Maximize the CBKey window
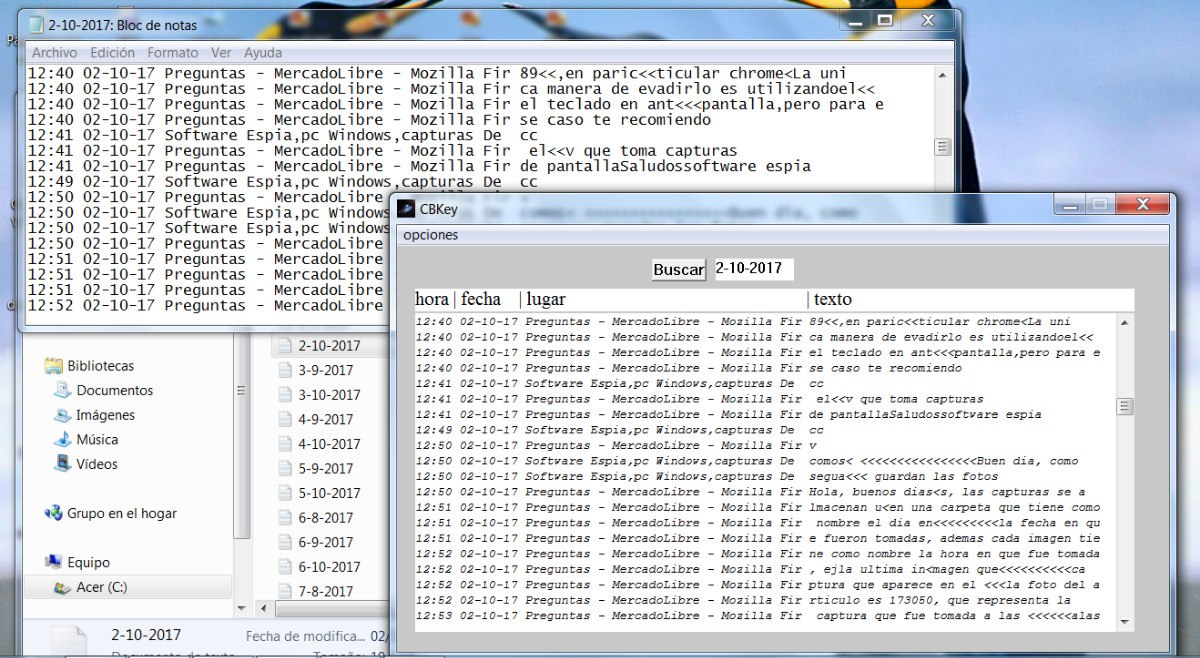 tap(1098, 205)
